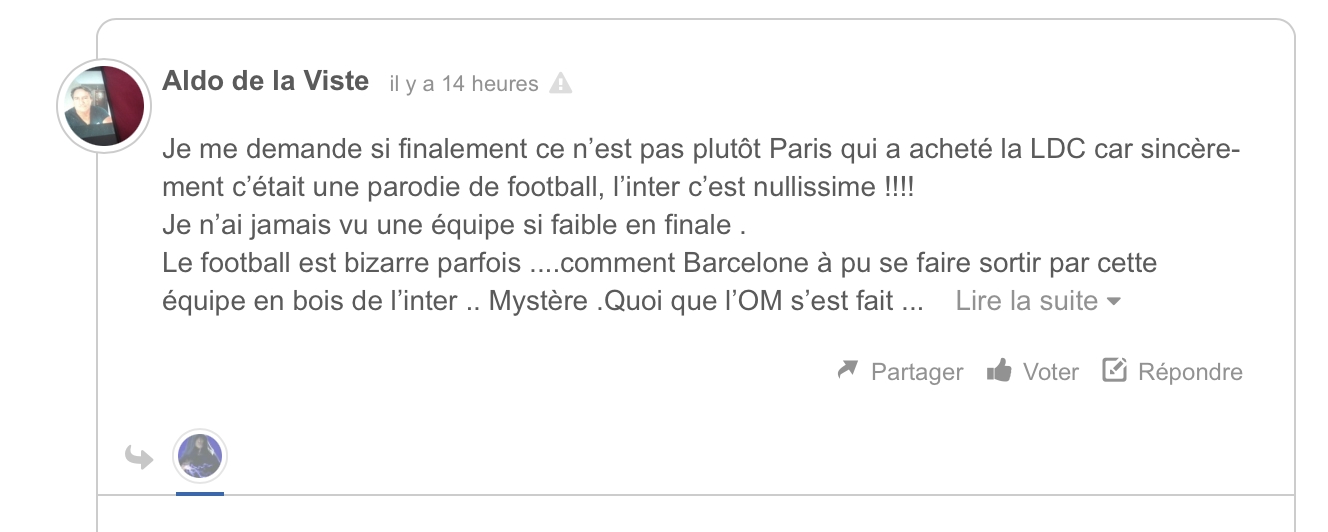Viewport: 1328px width, 532px height.
Task: Open the Aldo de la Viste username link
Action: pyautogui.click(x=265, y=81)
